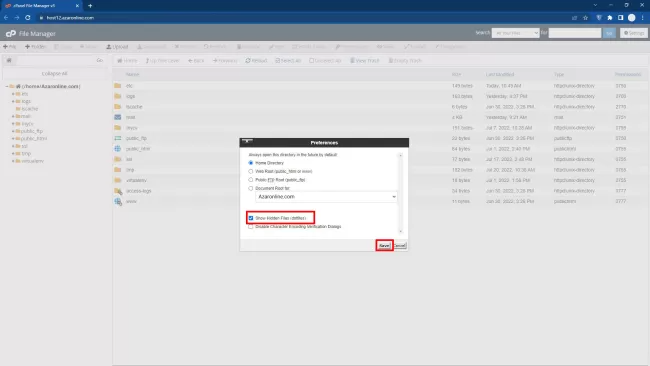The height and width of the screenshot is (366, 650).
Task: Click Unselect All in the file toolbar
Action: (x=325, y=61)
